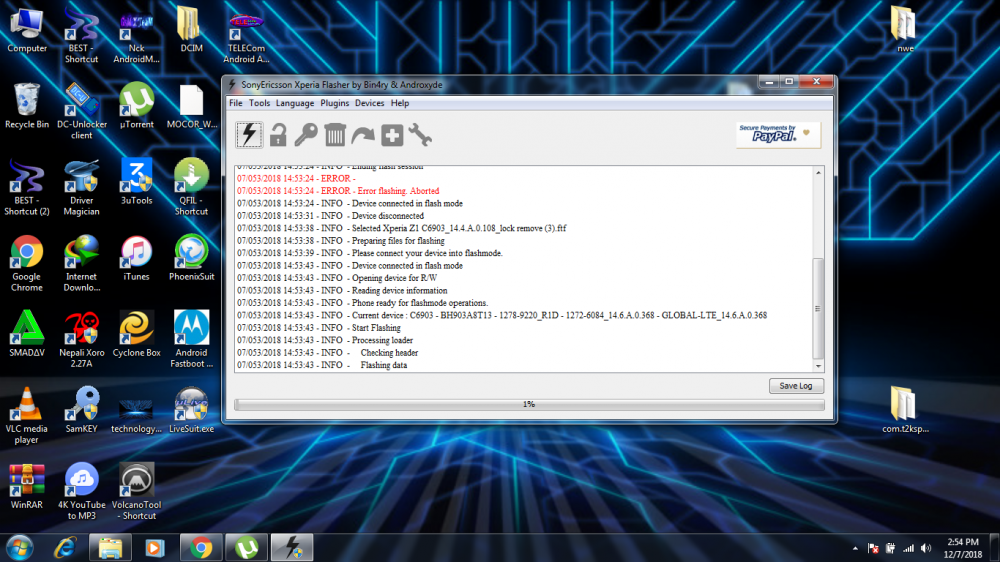Click the Flash device lightning icon
The height and width of the screenshot is (562, 1000).
click(x=249, y=135)
